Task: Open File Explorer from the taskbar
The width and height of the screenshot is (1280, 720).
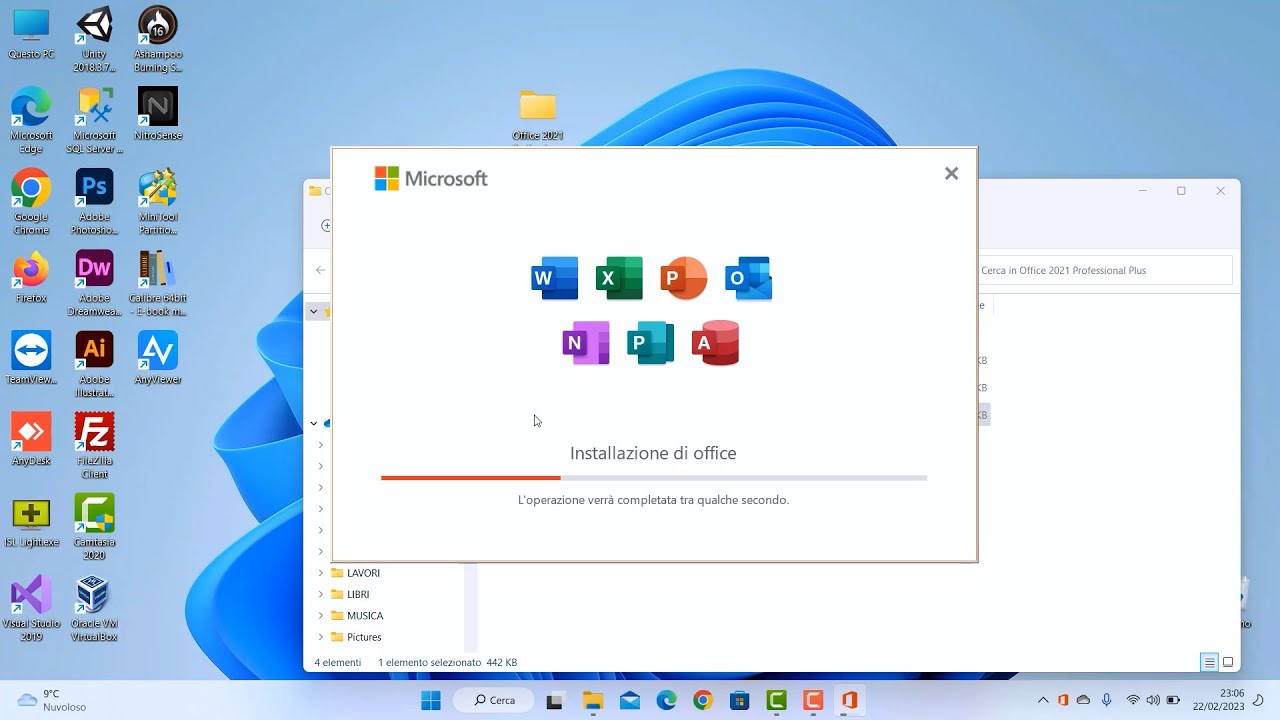Action: 592,700
